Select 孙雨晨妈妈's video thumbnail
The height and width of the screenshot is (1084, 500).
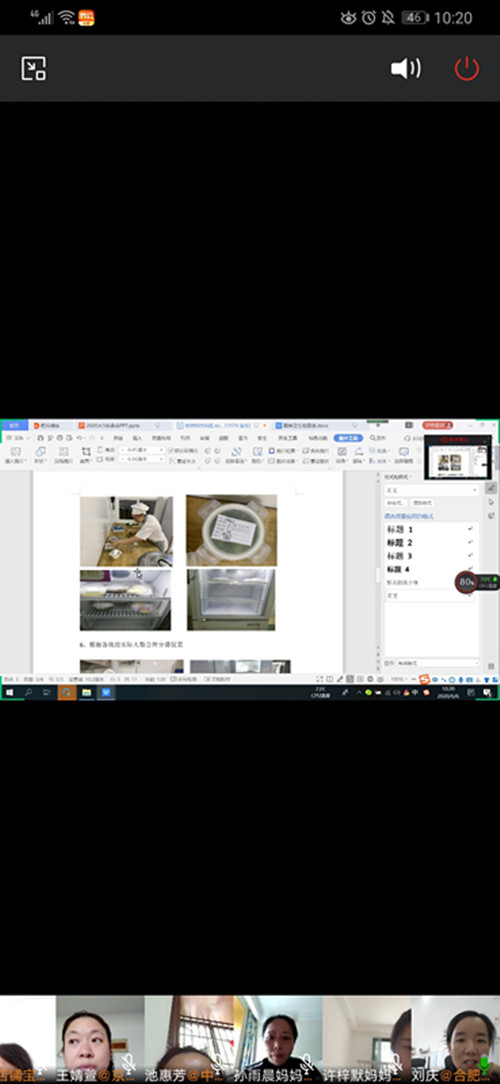tap(277, 1039)
